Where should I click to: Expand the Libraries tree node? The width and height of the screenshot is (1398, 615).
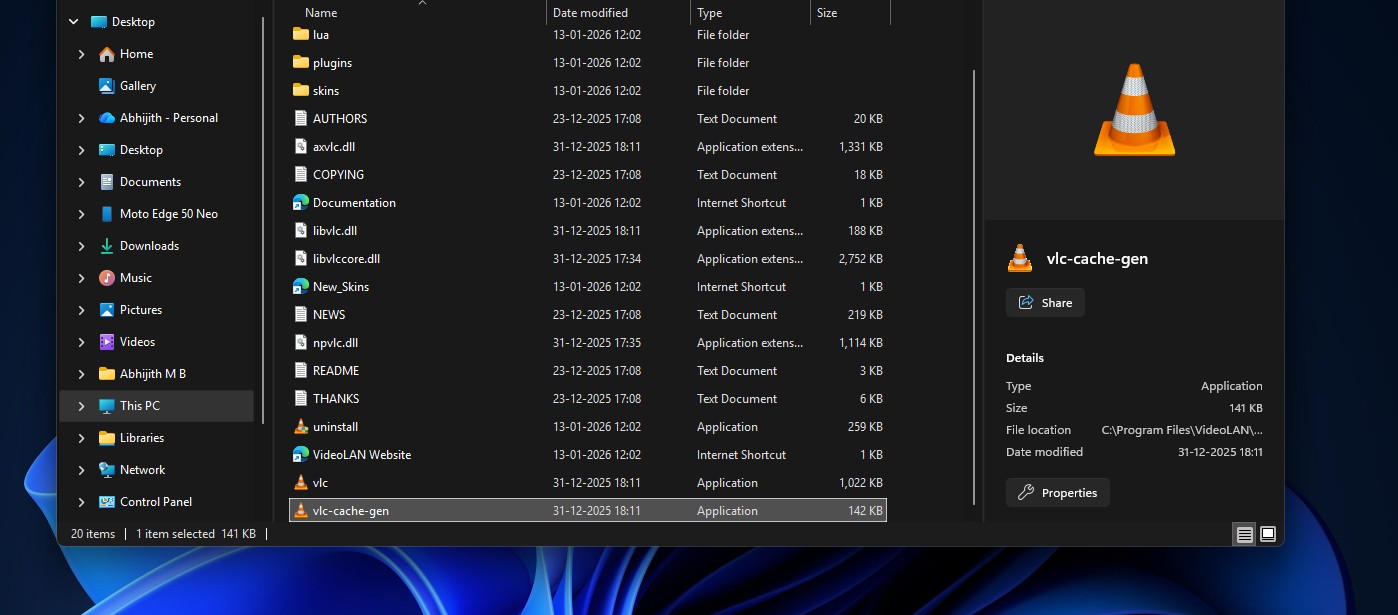(x=81, y=438)
